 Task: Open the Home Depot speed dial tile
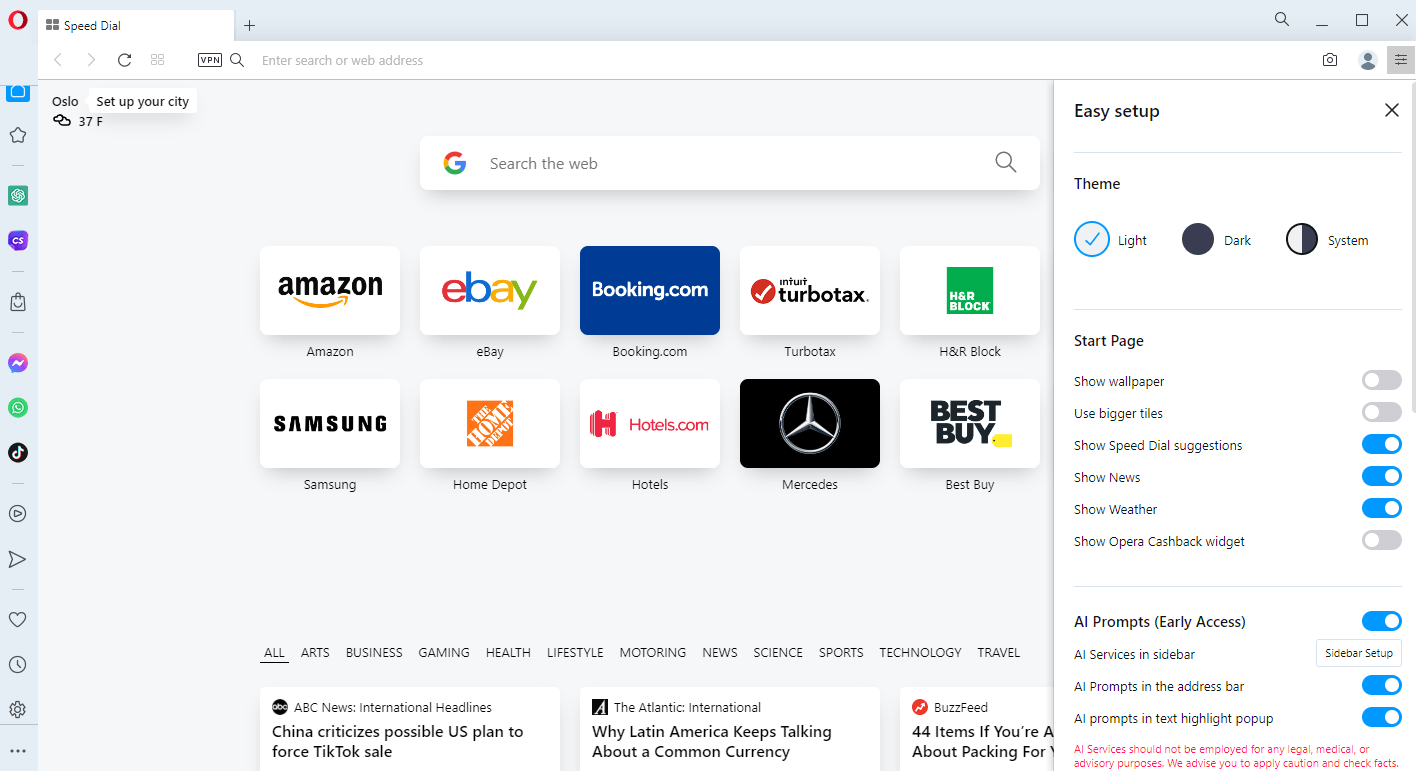point(490,423)
